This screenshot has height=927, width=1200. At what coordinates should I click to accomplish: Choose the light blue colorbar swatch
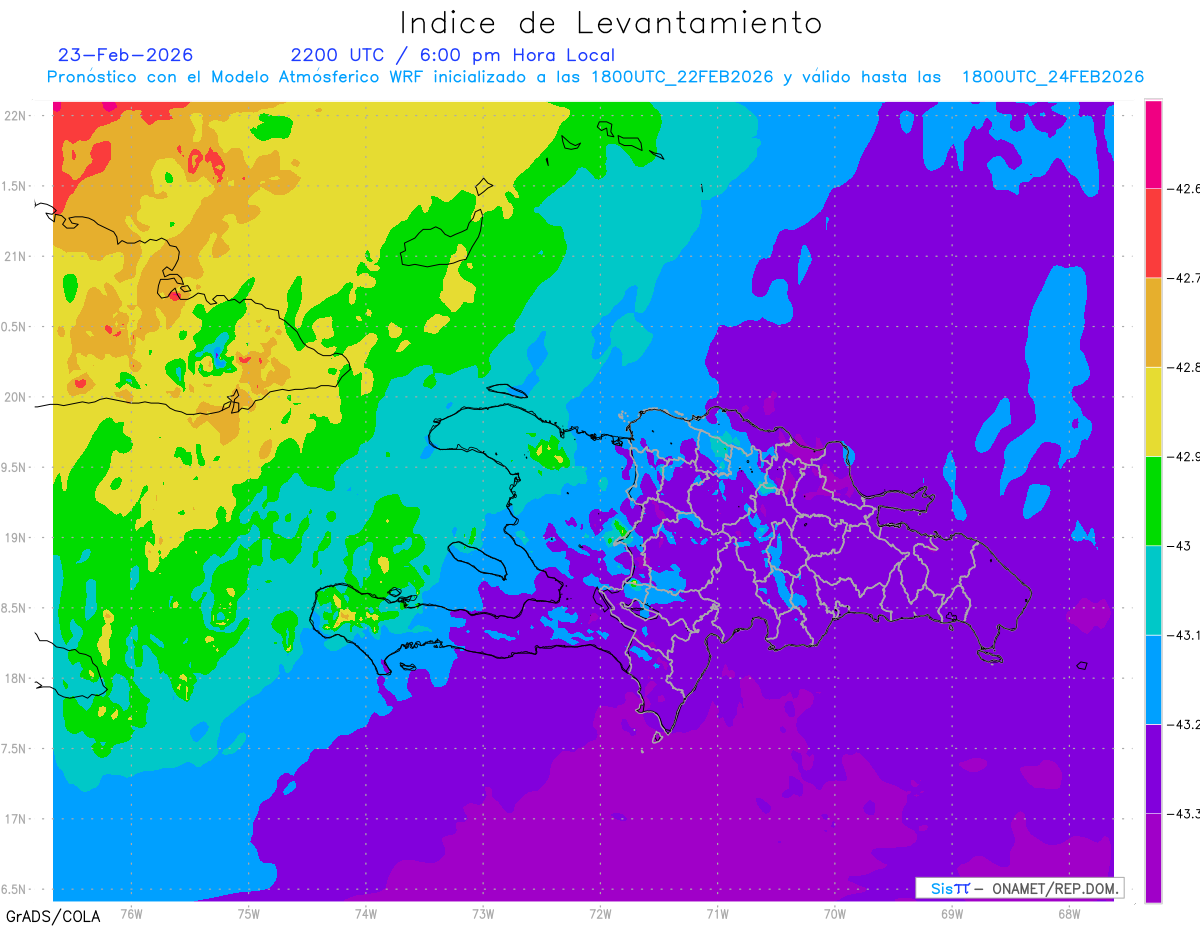(1153, 679)
